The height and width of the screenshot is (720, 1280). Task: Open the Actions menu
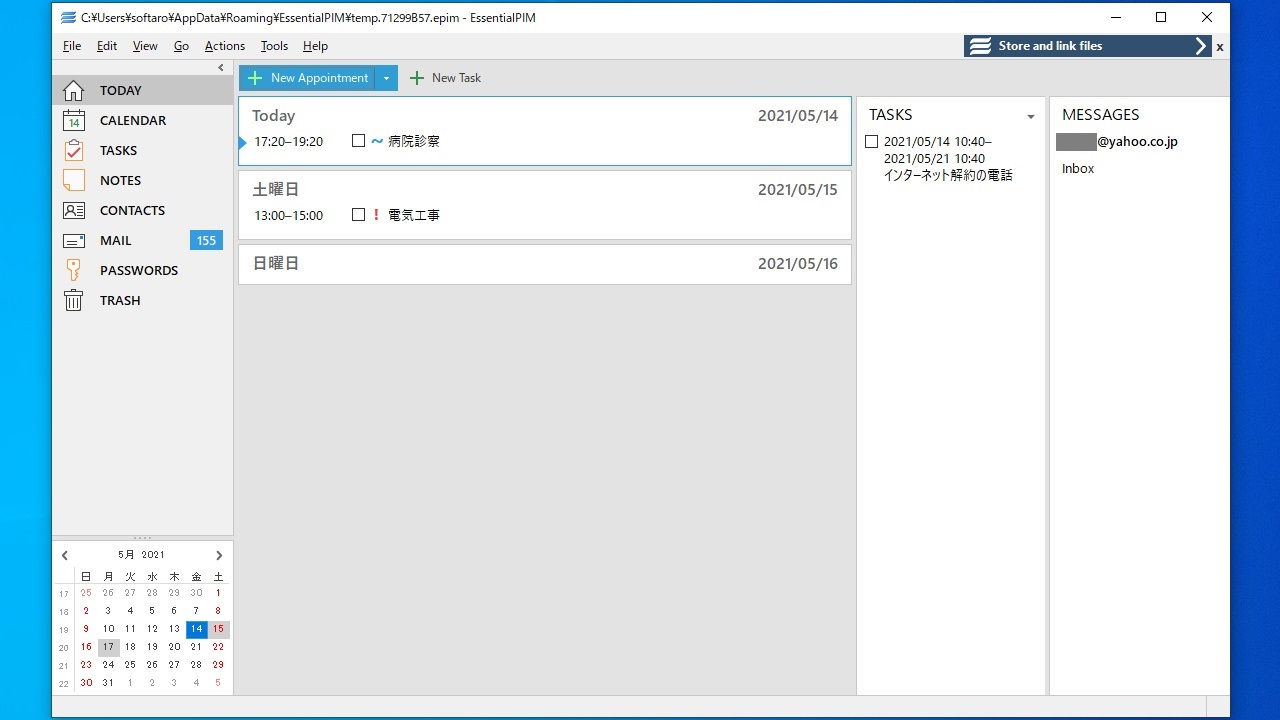tap(225, 46)
